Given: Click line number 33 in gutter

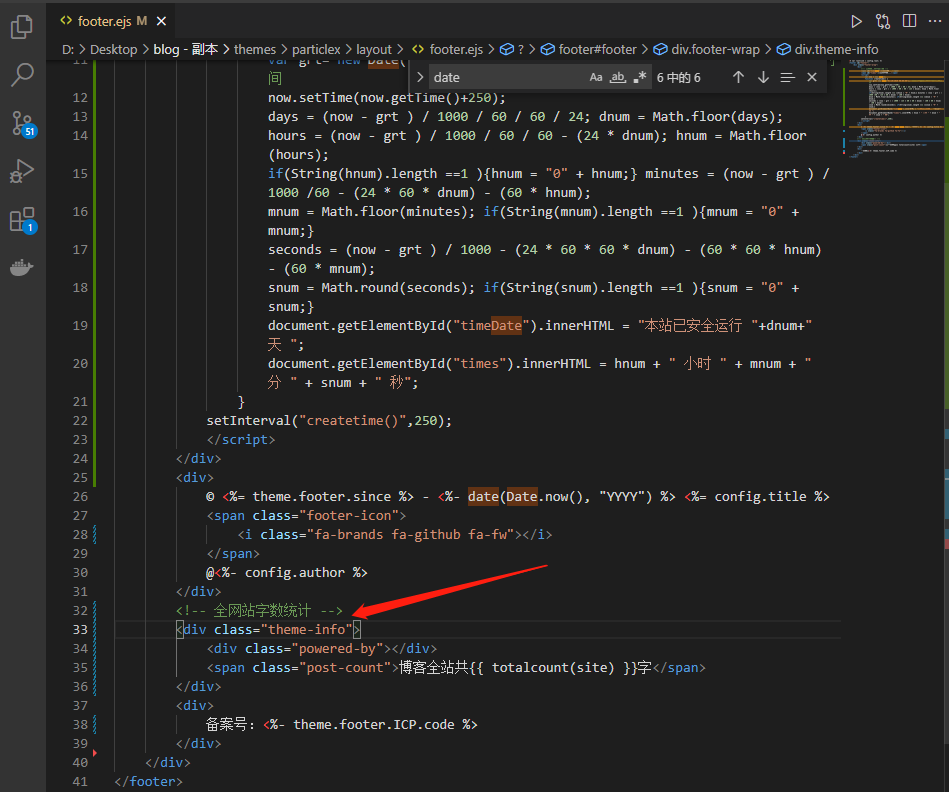Looking at the screenshot, I should 80,629.
